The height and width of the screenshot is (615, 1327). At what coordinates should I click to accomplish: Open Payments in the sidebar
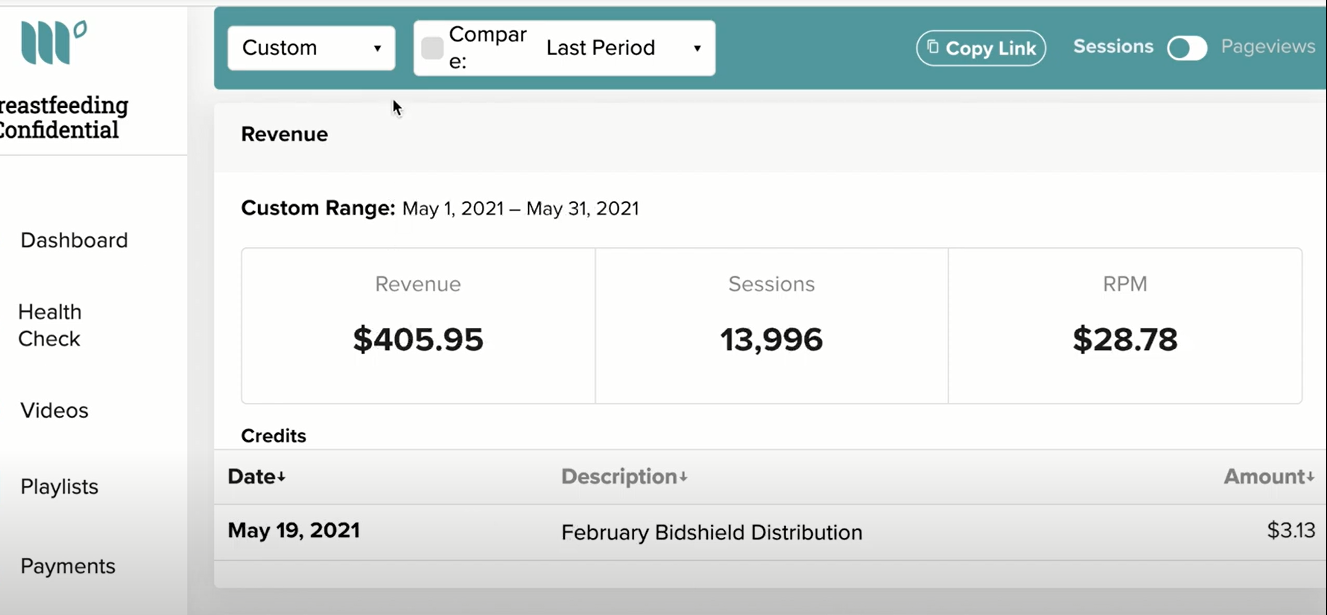click(x=68, y=566)
